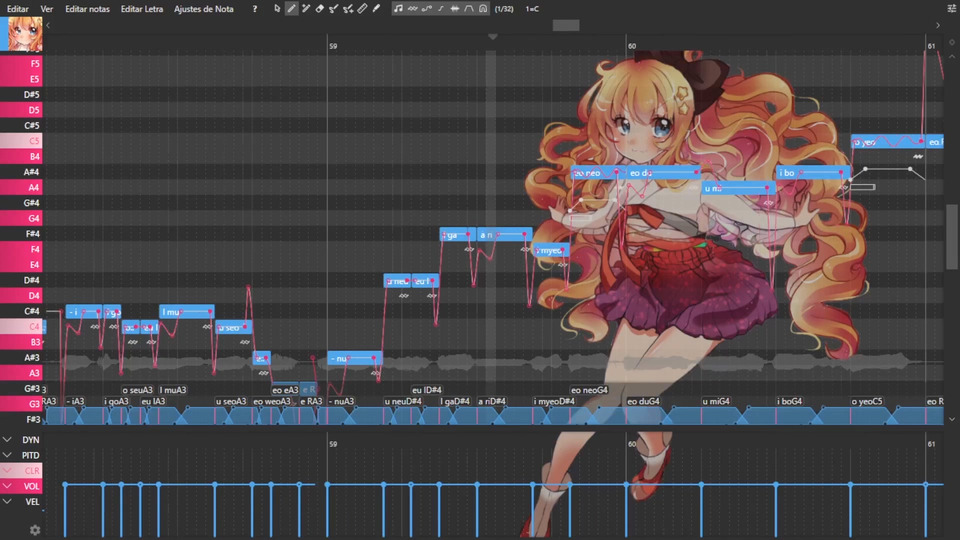The width and height of the screenshot is (960, 540).
Task: Open the Editar notas menu
Action: point(88,9)
